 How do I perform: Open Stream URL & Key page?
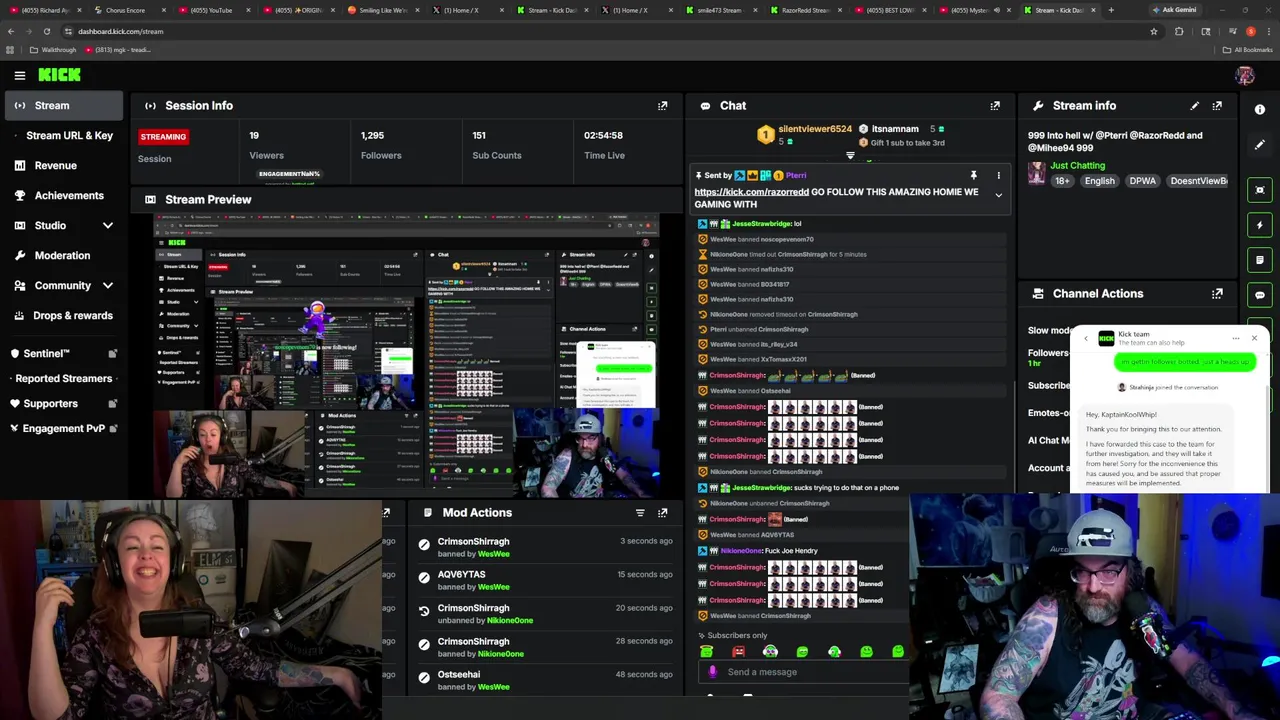62,135
